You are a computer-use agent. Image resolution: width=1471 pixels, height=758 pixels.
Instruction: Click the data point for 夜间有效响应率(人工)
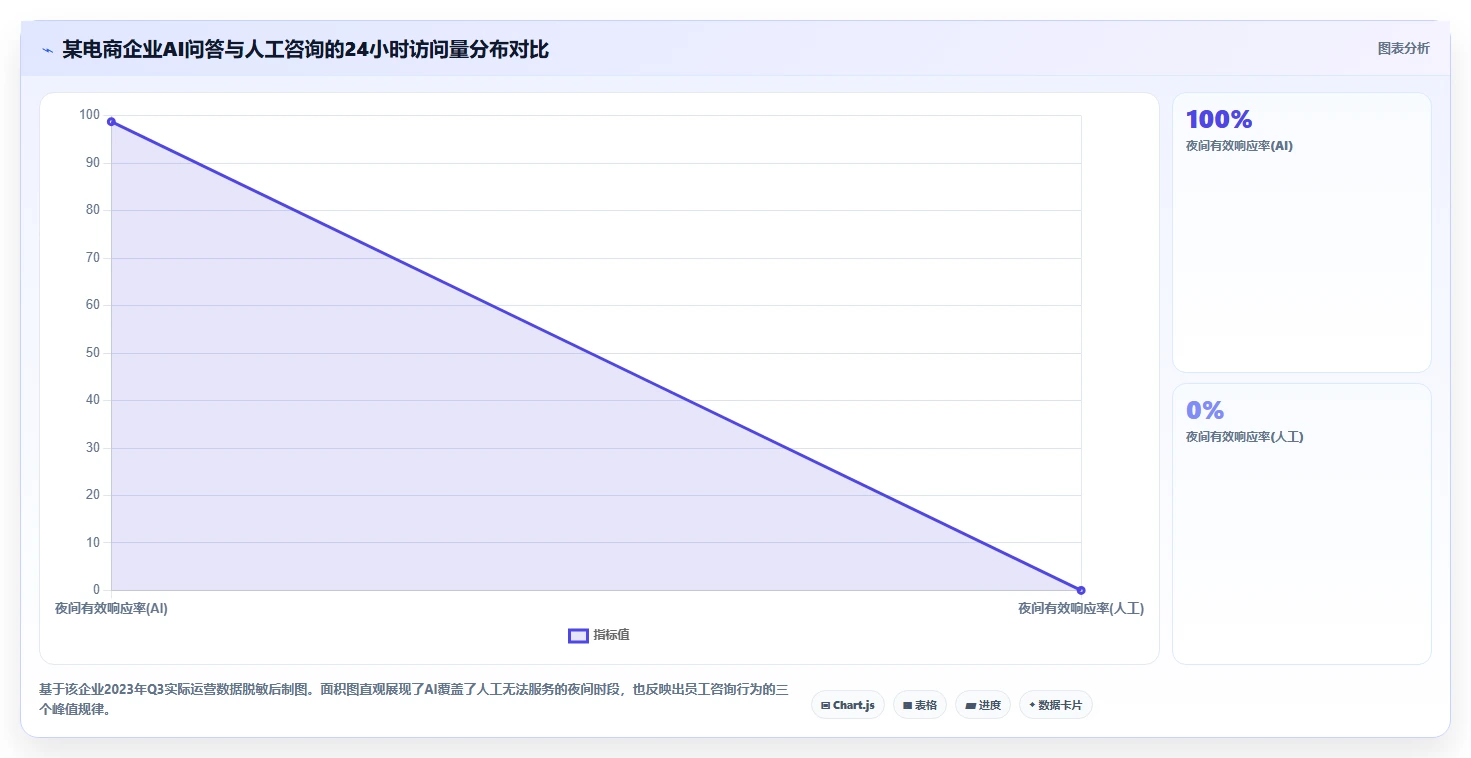click(1081, 590)
